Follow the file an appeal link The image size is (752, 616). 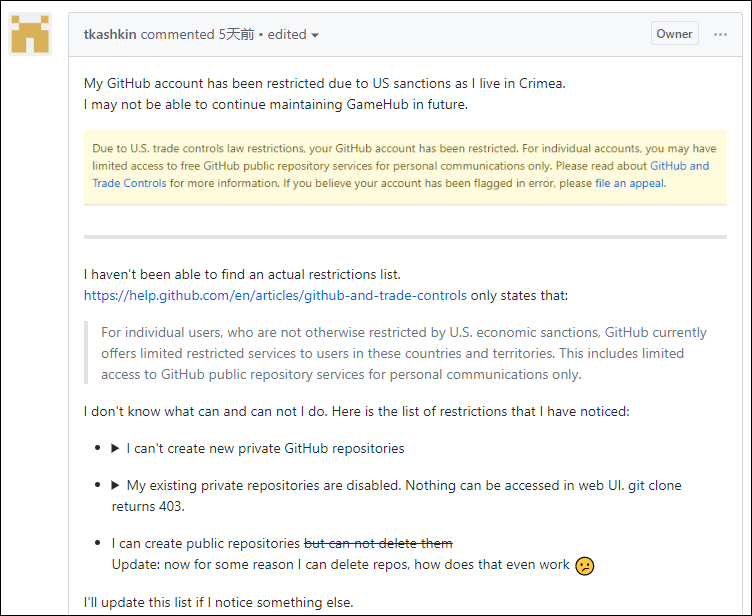pyautogui.click(x=629, y=183)
